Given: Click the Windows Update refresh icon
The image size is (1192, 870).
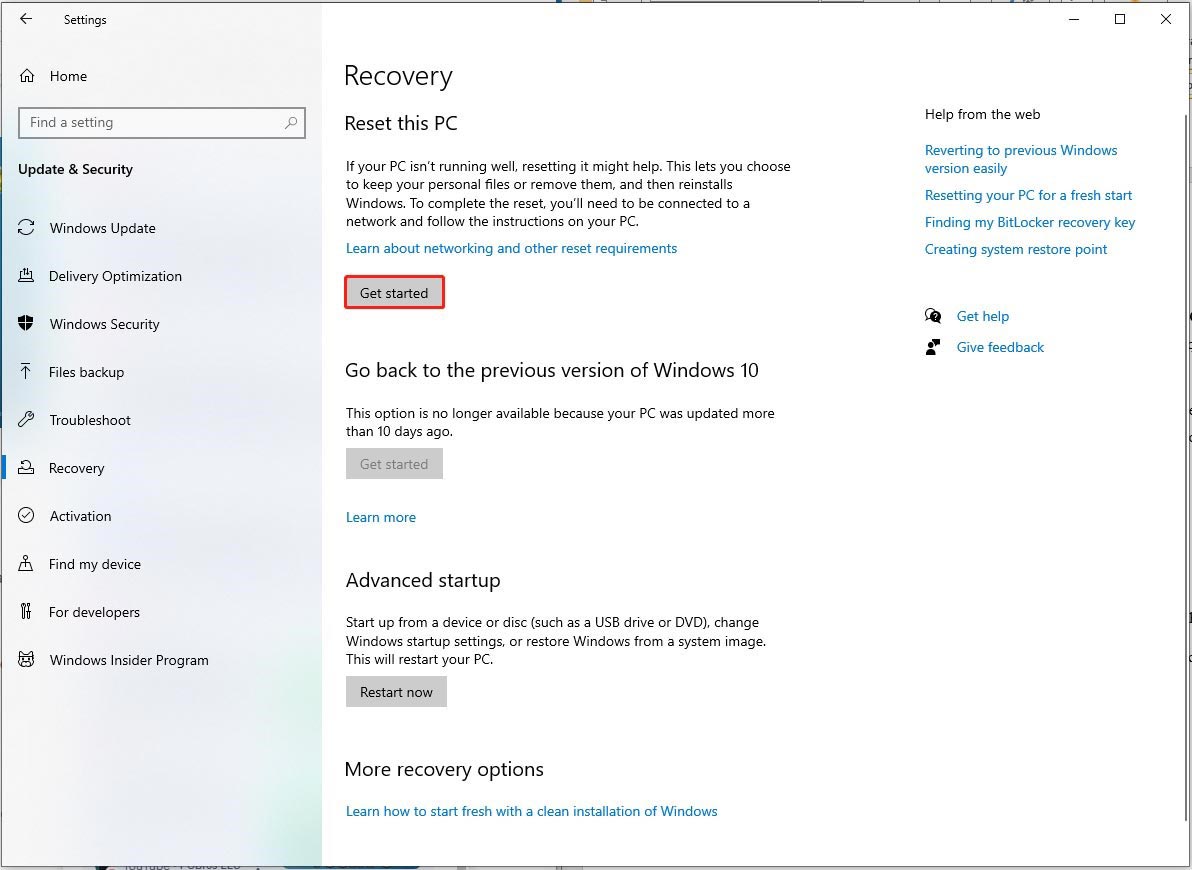Looking at the screenshot, I should pos(26,227).
